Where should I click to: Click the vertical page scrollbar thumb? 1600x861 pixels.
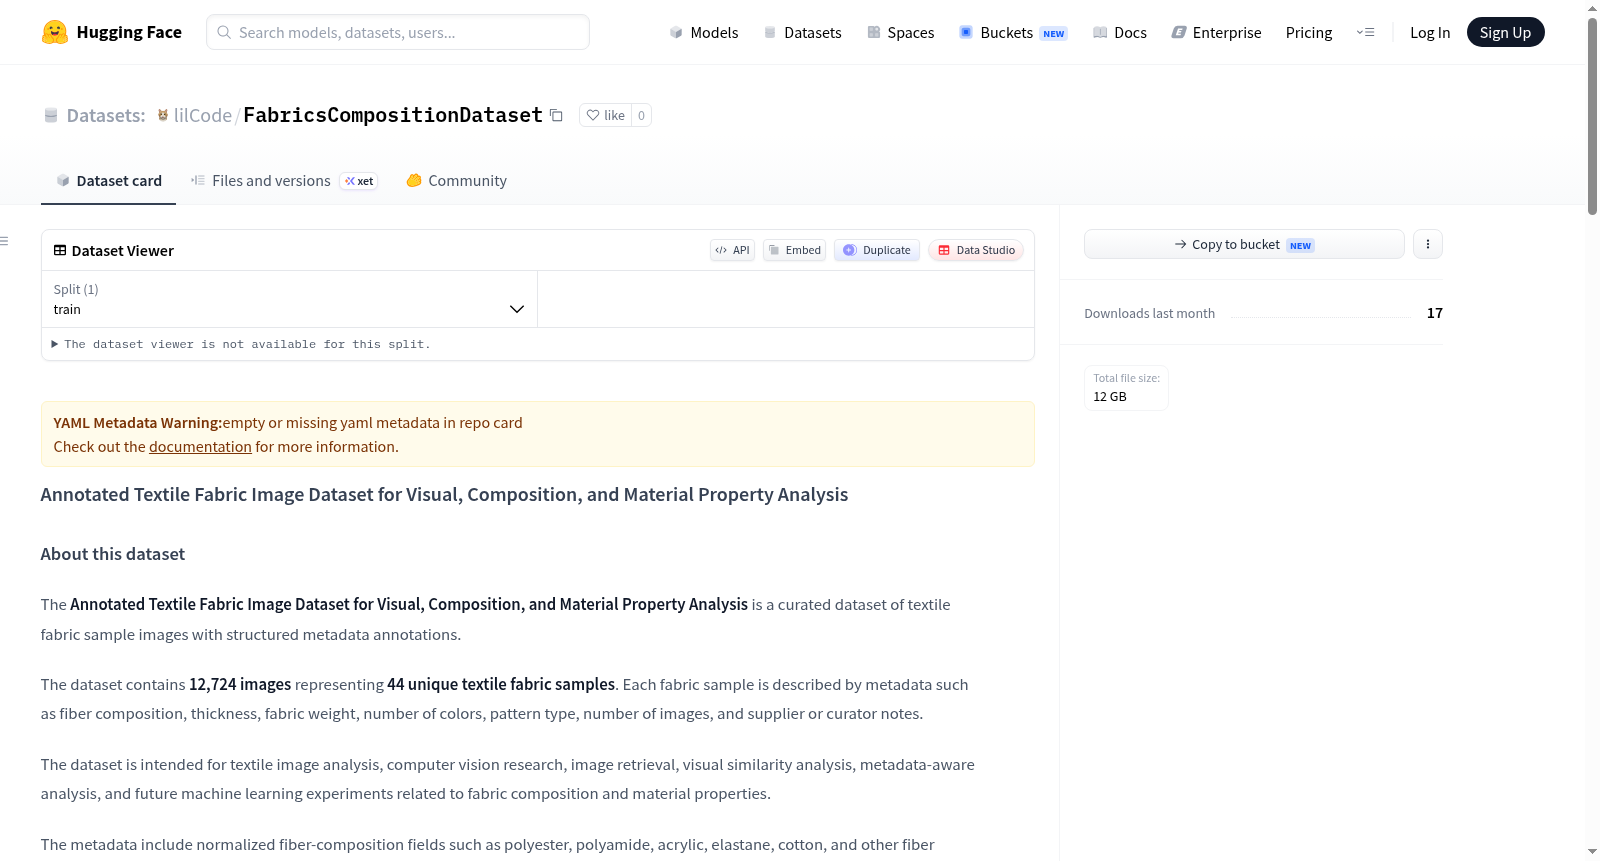coord(1592,115)
